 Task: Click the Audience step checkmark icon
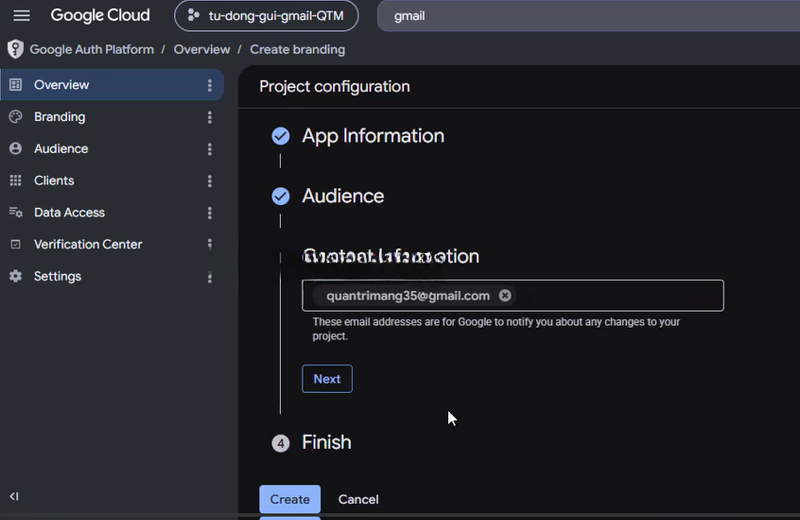pyautogui.click(x=281, y=196)
